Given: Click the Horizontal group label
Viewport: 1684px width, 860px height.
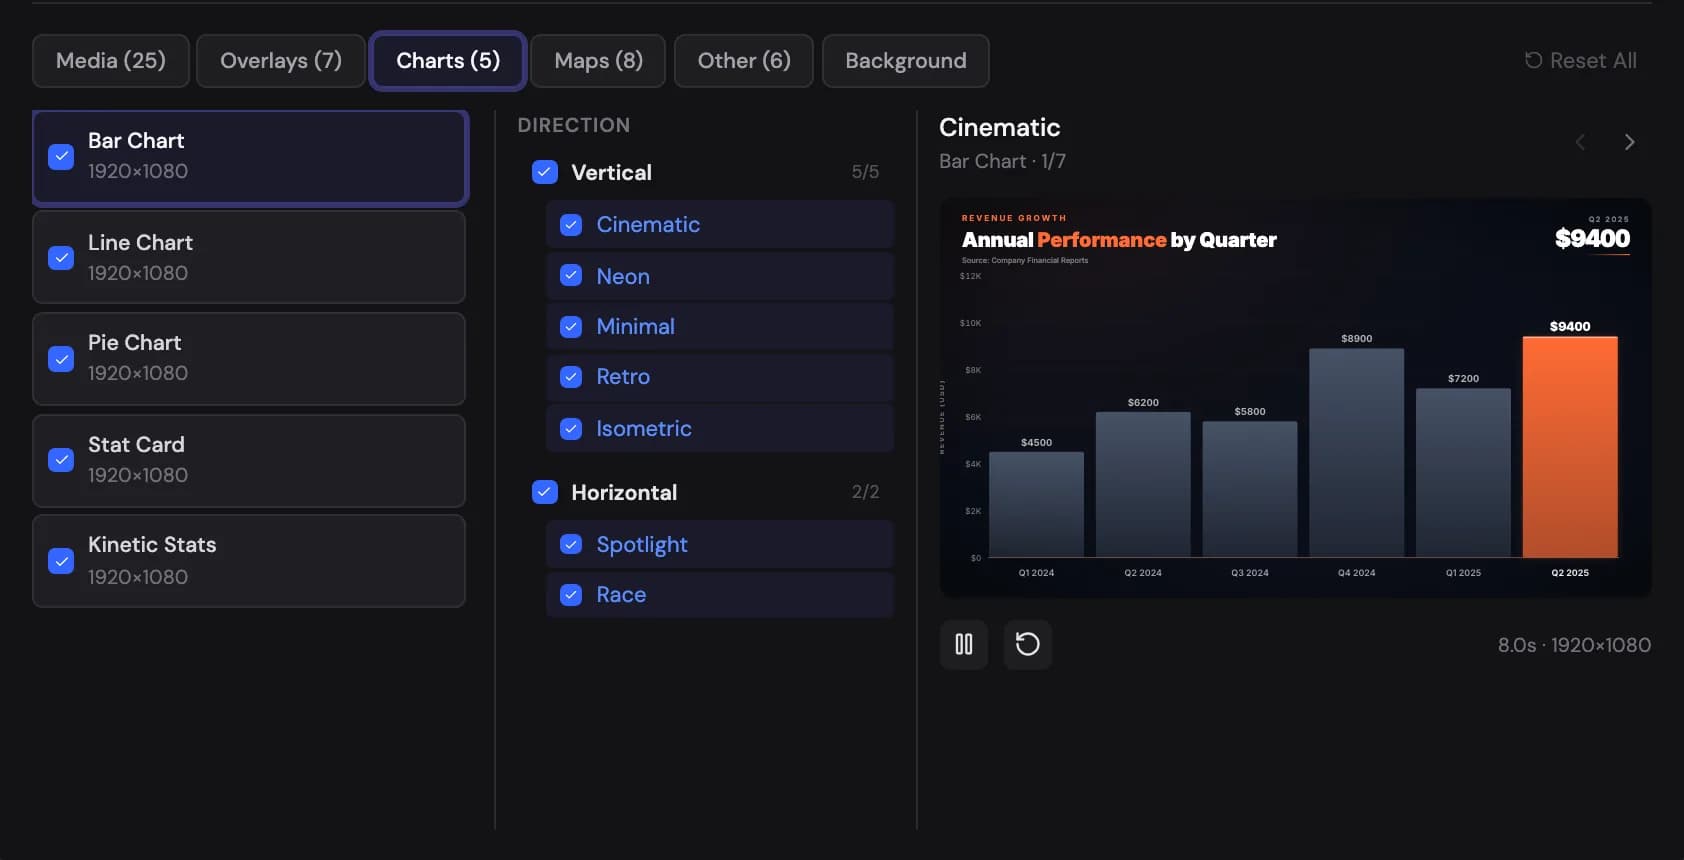Looking at the screenshot, I should click(x=624, y=493).
